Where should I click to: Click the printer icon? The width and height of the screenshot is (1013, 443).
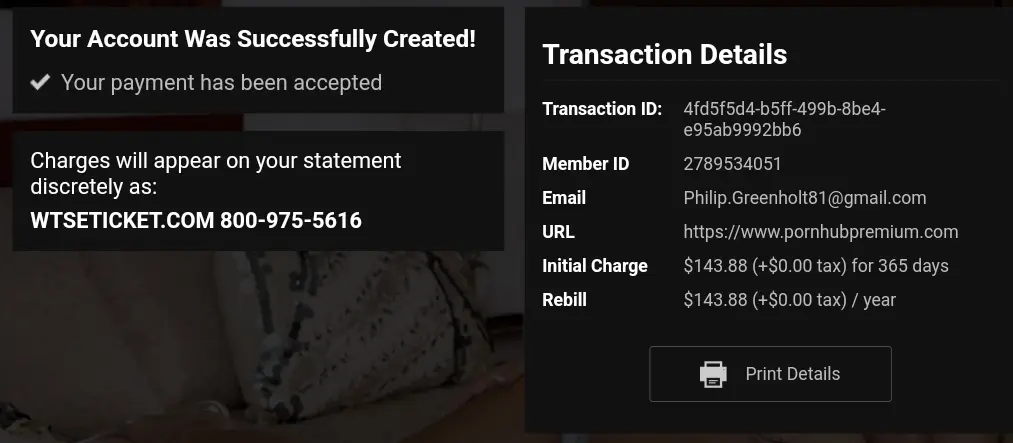pyautogui.click(x=713, y=375)
